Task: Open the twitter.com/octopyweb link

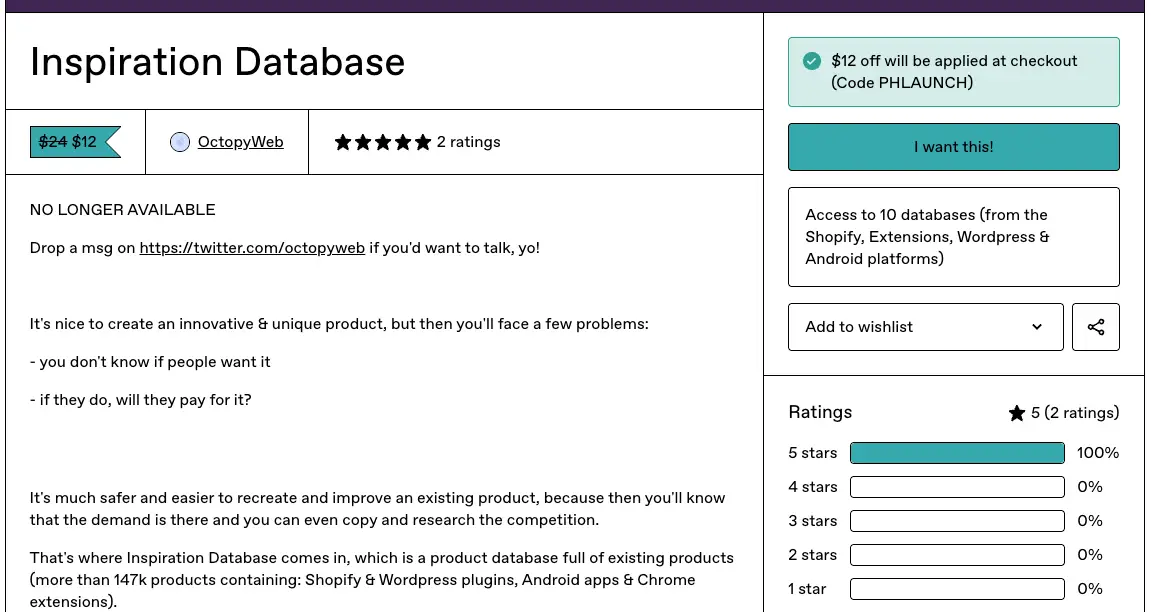Action: click(x=252, y=248)
